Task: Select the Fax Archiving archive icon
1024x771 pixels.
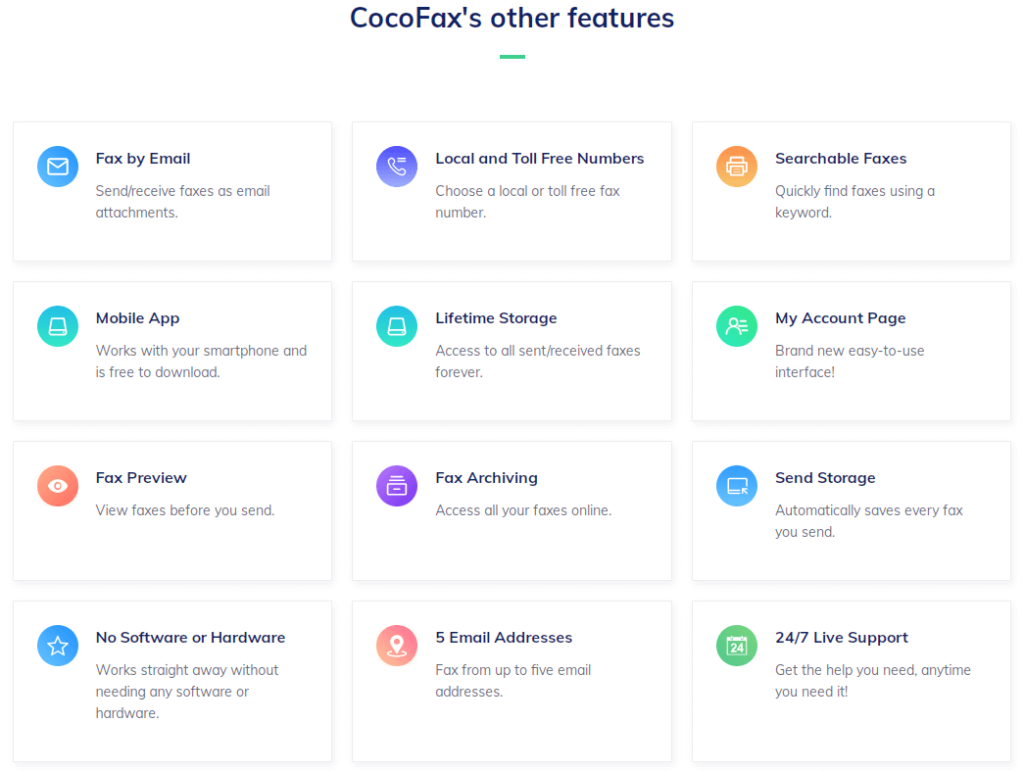Action: pos(397,486)
